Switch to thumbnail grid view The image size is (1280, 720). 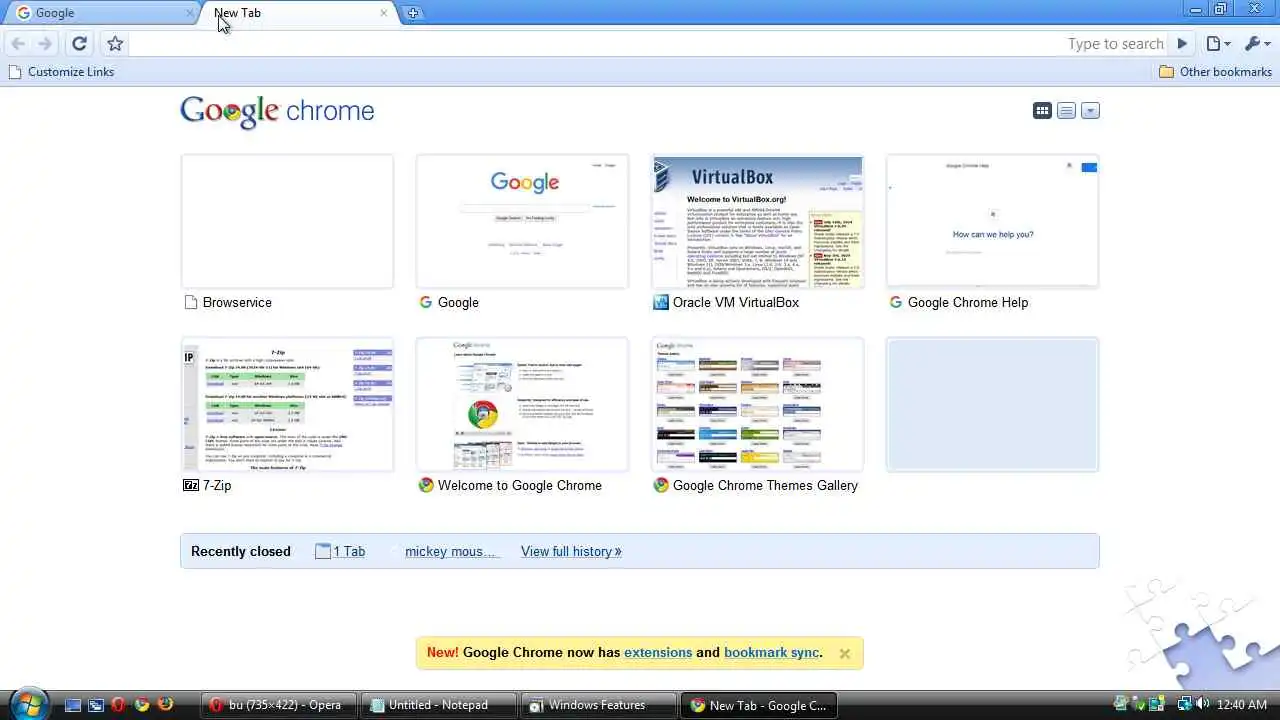click(x=1042, y=110)
